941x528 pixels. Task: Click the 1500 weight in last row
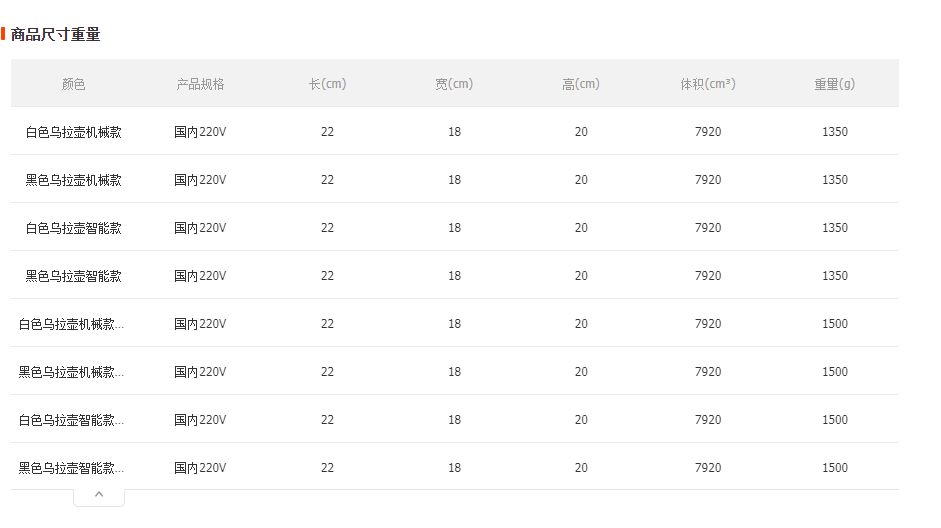tap(835, 468)
